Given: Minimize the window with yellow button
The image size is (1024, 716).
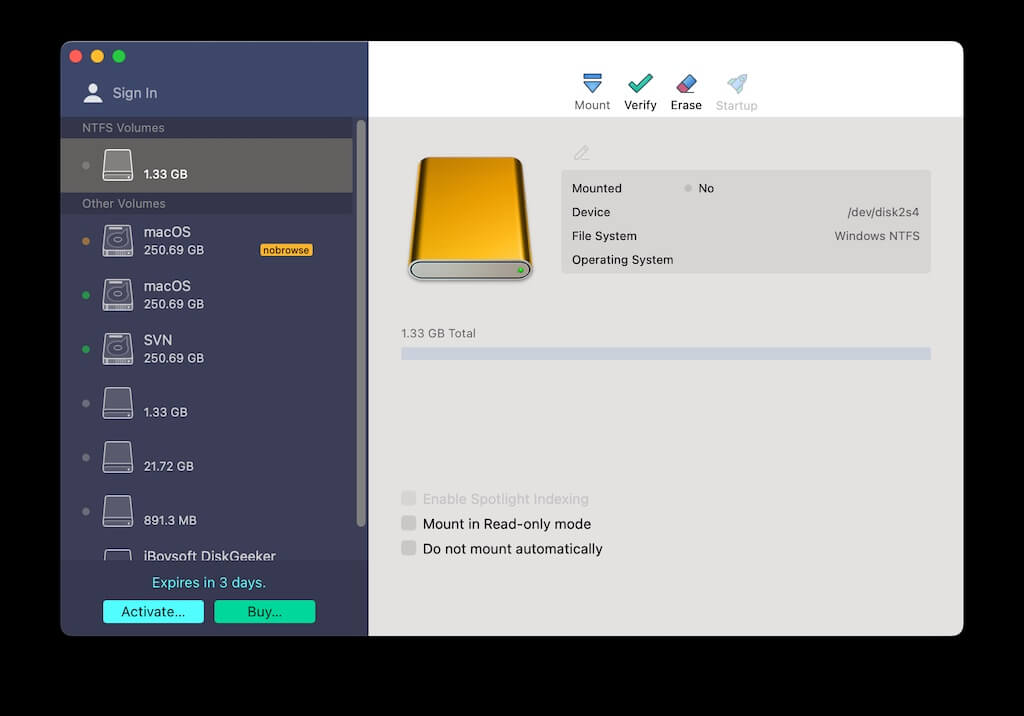Looking at the screenshot, I should pos(97,56).
